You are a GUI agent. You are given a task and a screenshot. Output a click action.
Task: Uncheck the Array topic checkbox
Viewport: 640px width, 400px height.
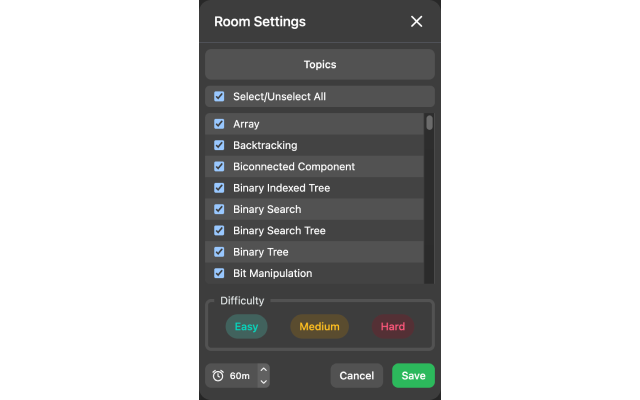pos(219,124)
